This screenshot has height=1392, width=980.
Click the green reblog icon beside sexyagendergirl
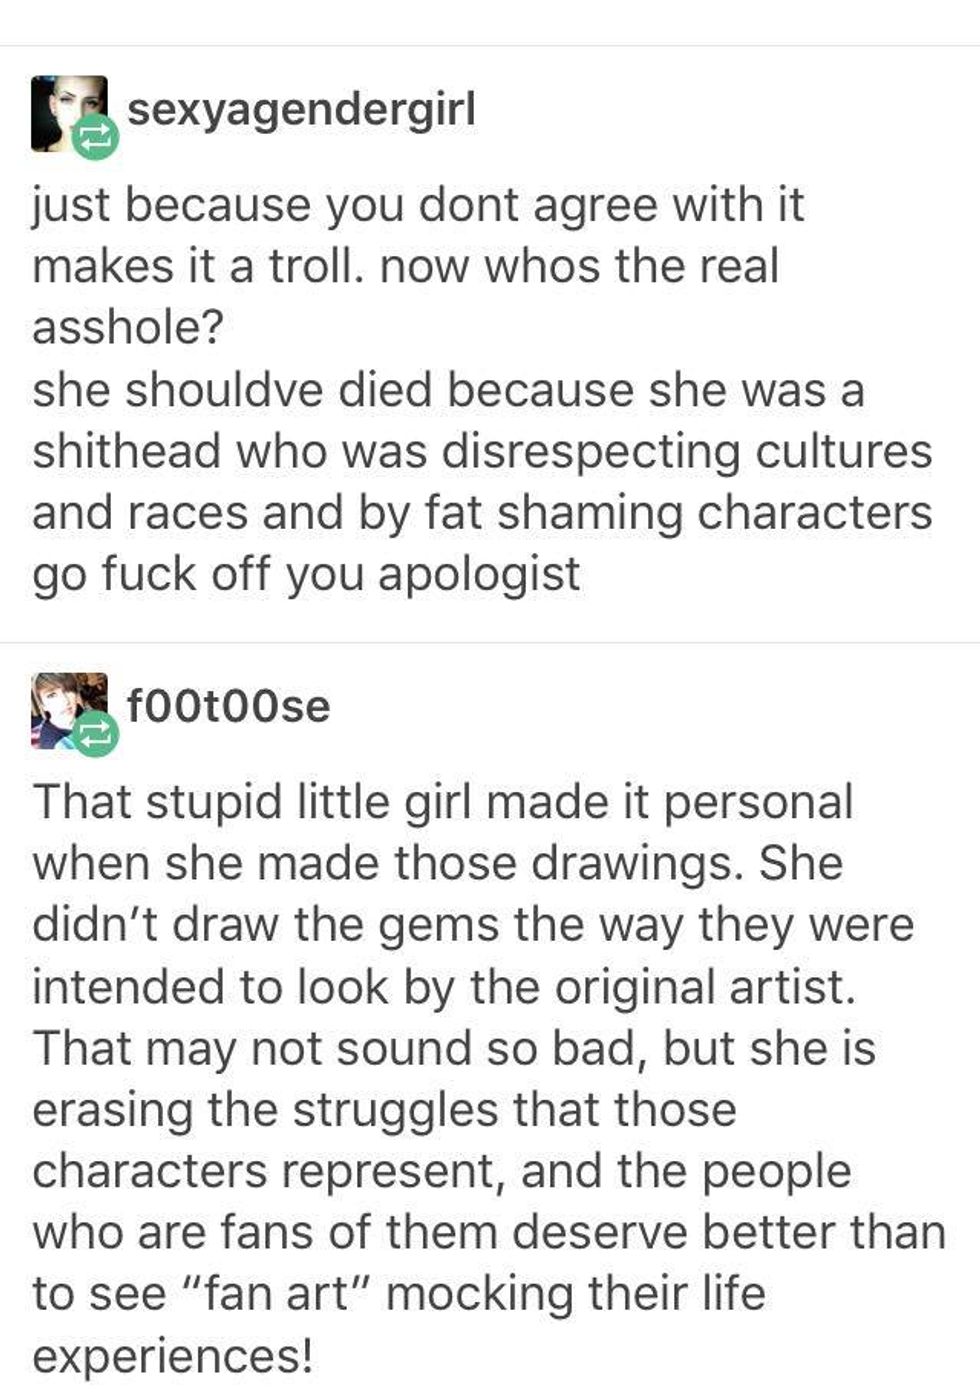95,137
